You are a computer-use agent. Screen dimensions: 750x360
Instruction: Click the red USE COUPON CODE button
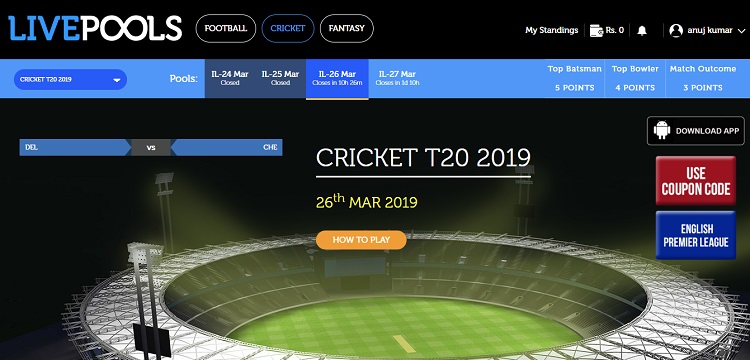click(695, 181)
